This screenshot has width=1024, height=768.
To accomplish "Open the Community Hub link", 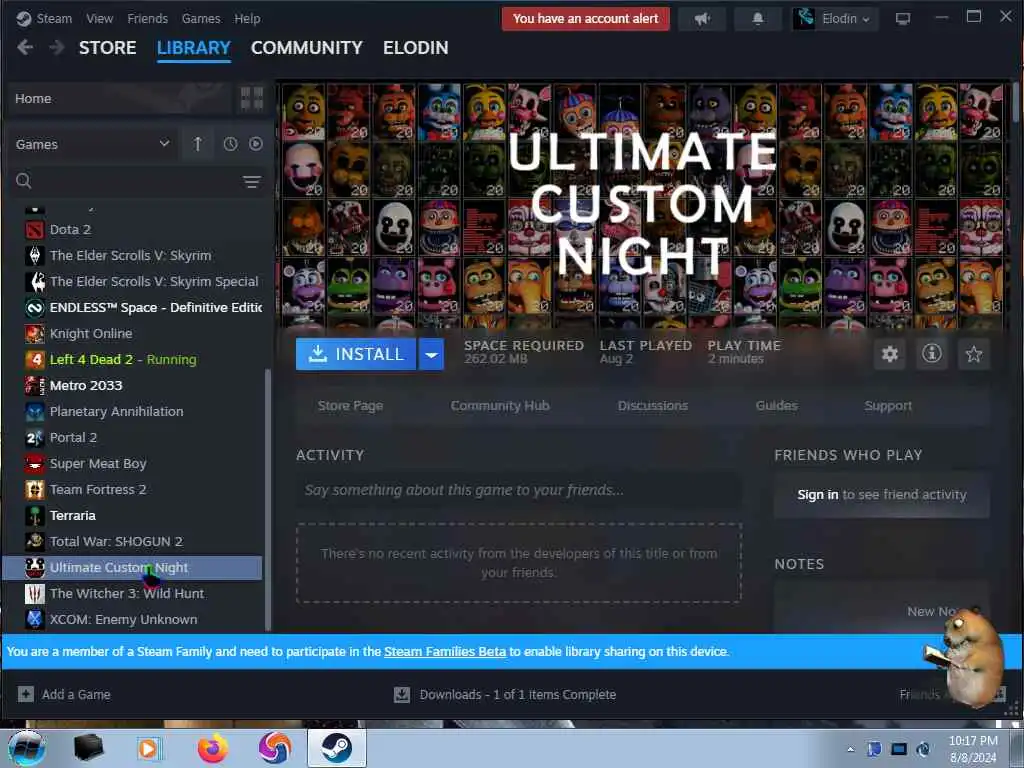I will click(x=500, y=406).
